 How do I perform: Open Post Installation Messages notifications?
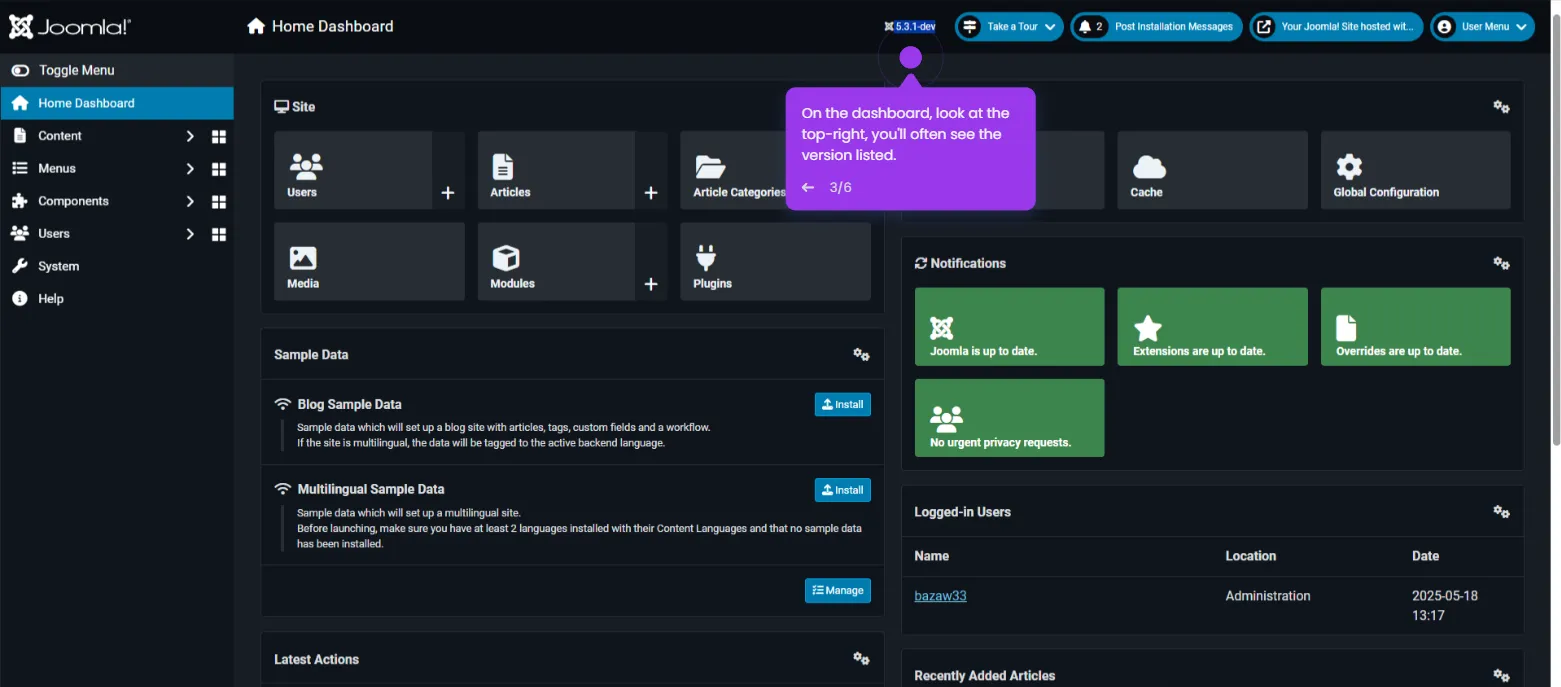[x=1157, y=27]
